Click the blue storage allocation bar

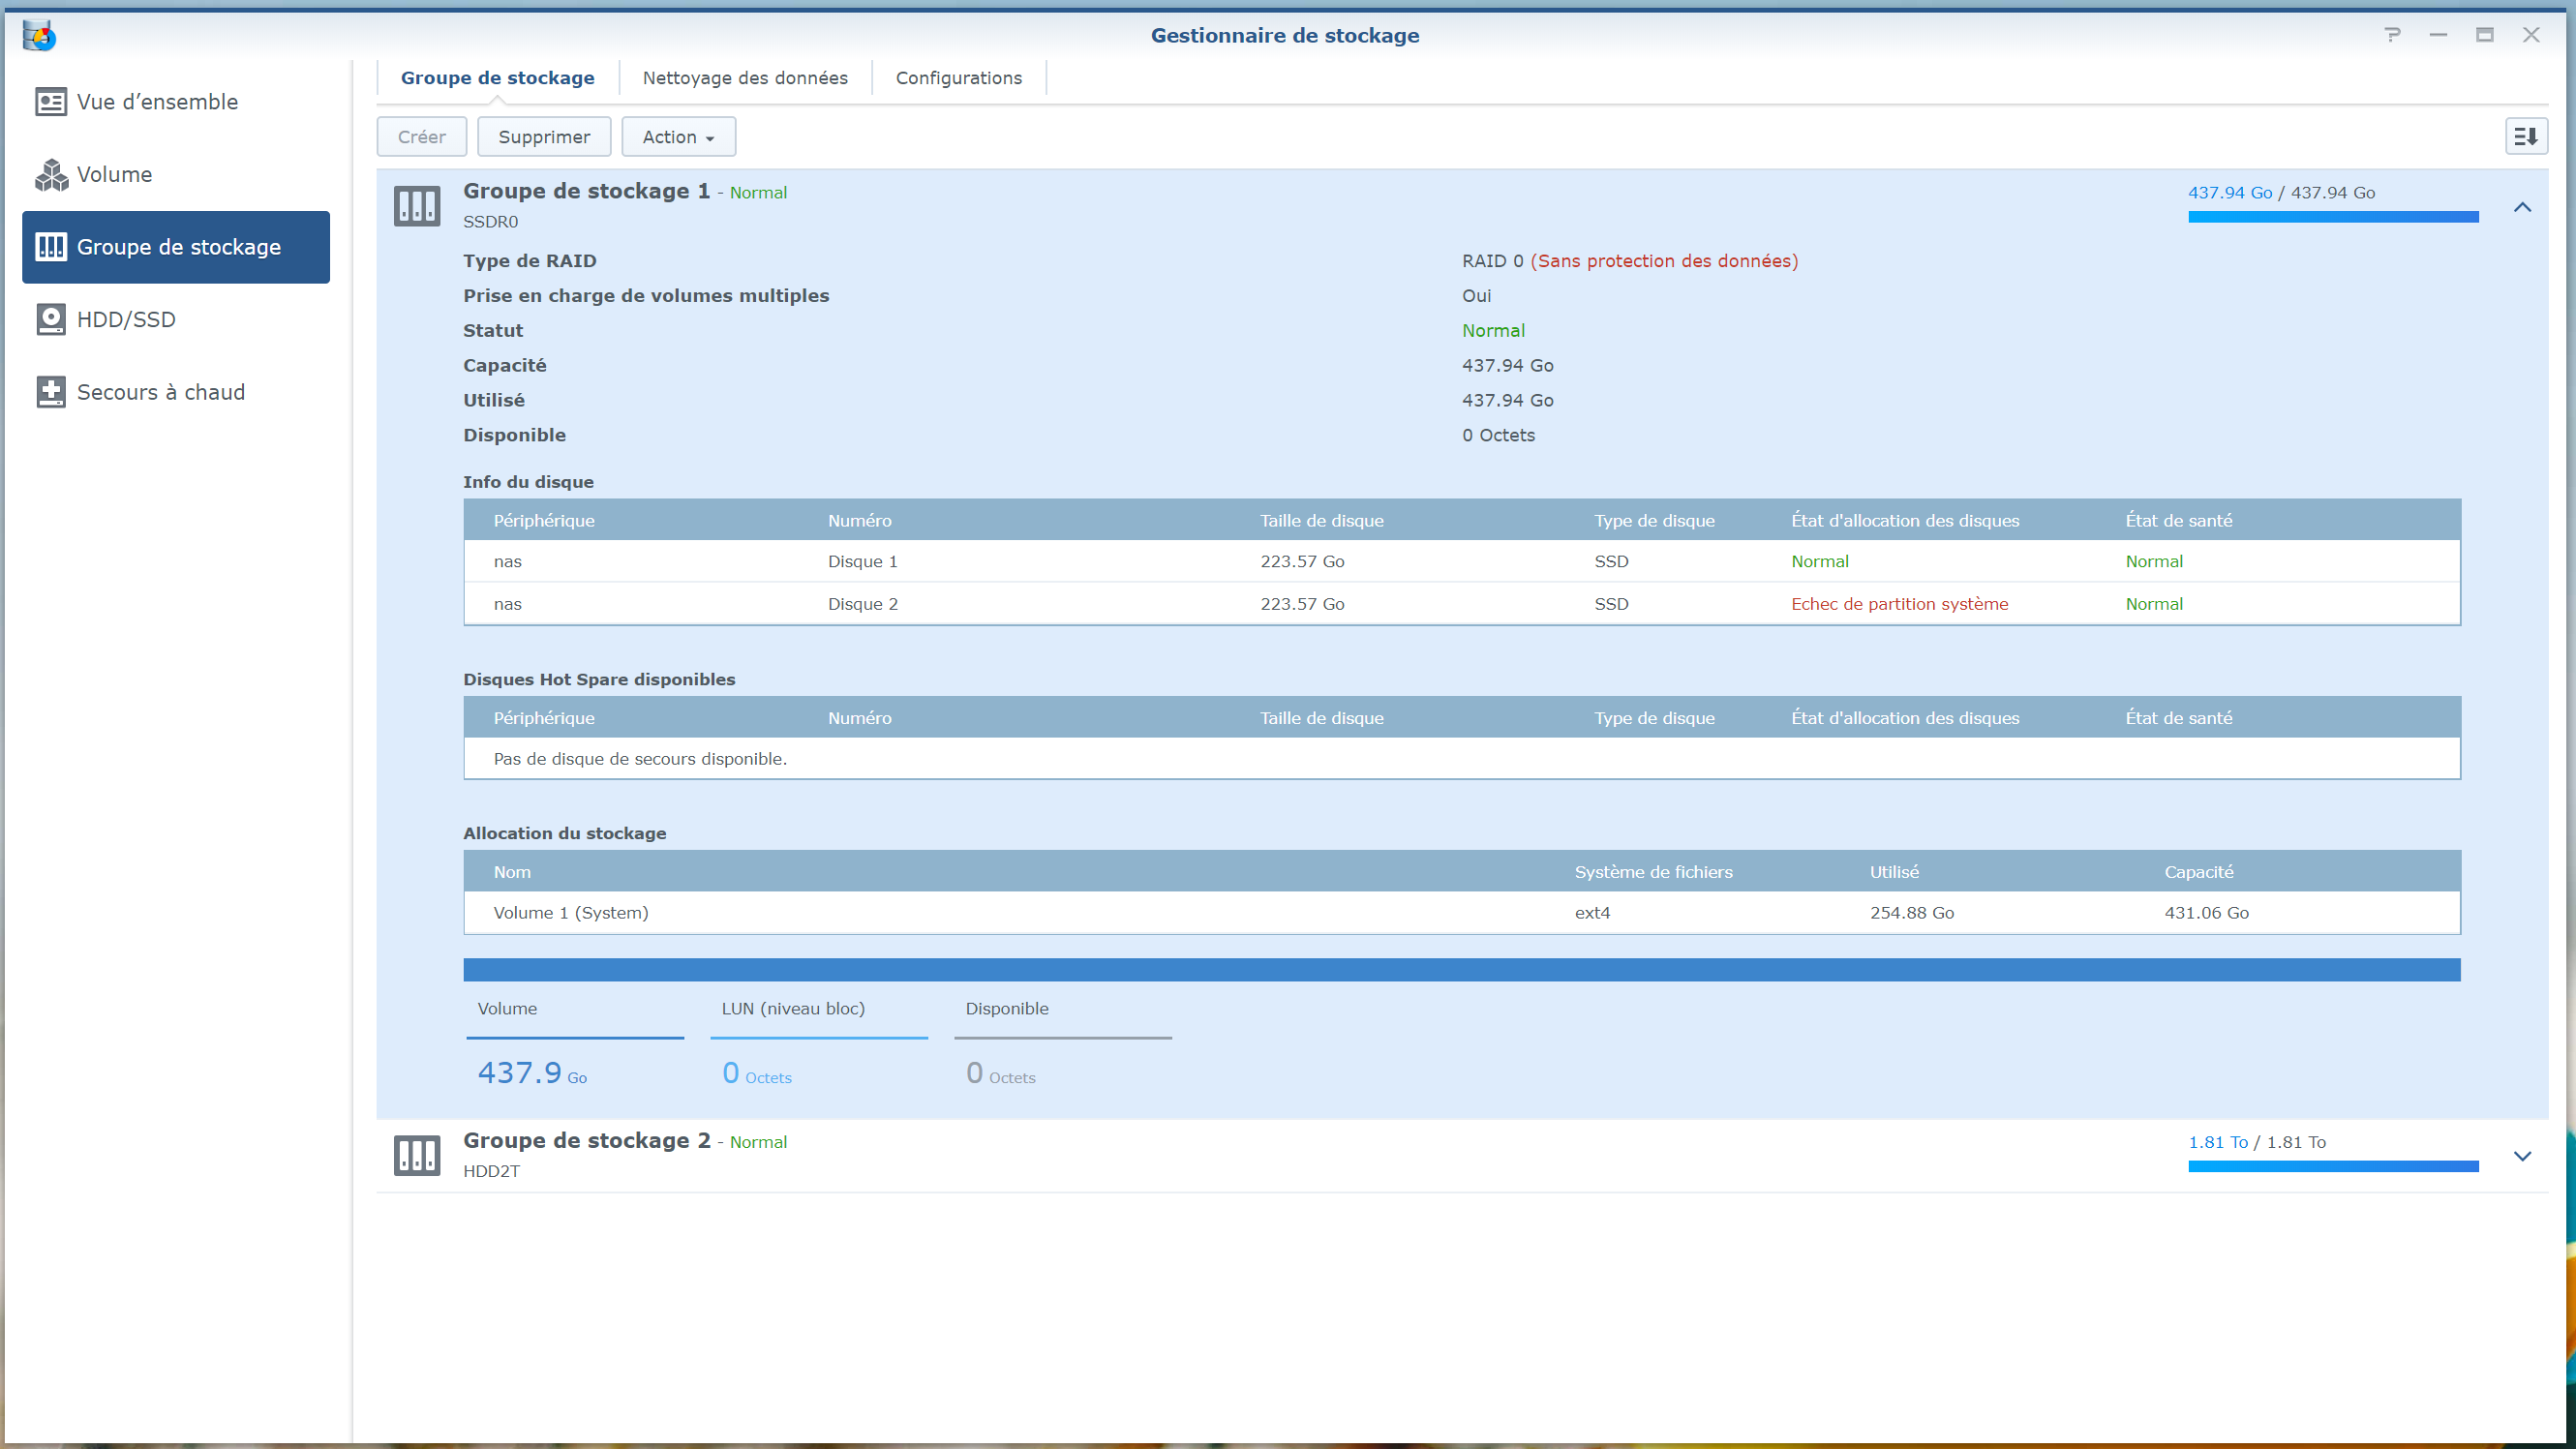pos(1461,969)
